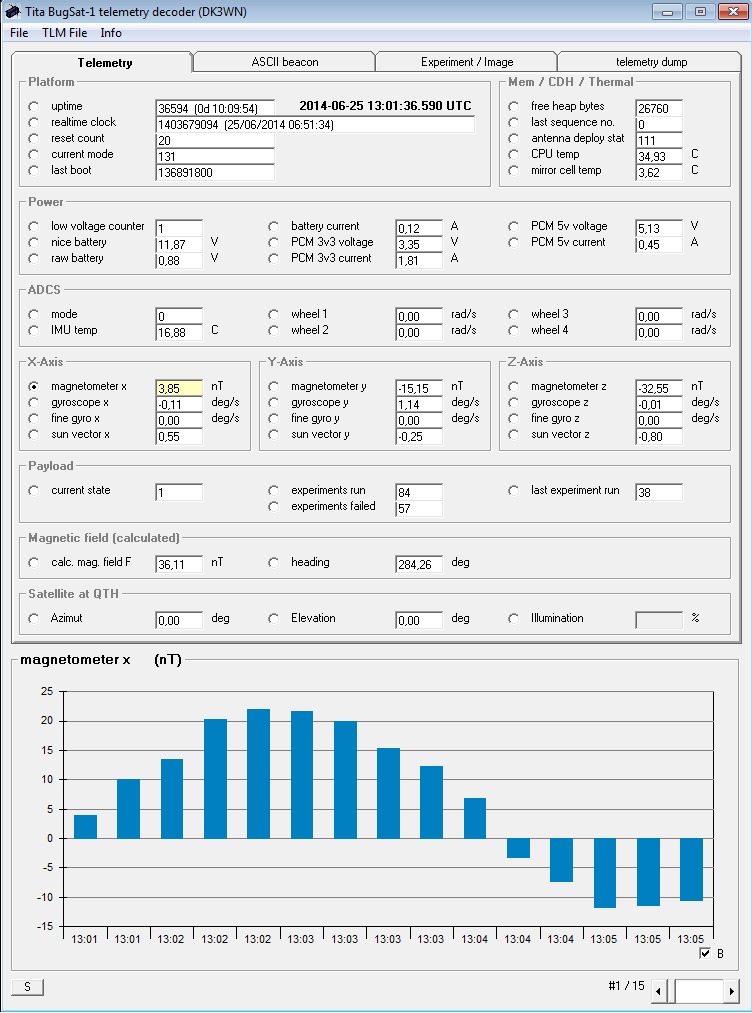Toggle the B checkbox under the chart
The width and height of the screenshot is (752, 1013).
click(705, 954)
